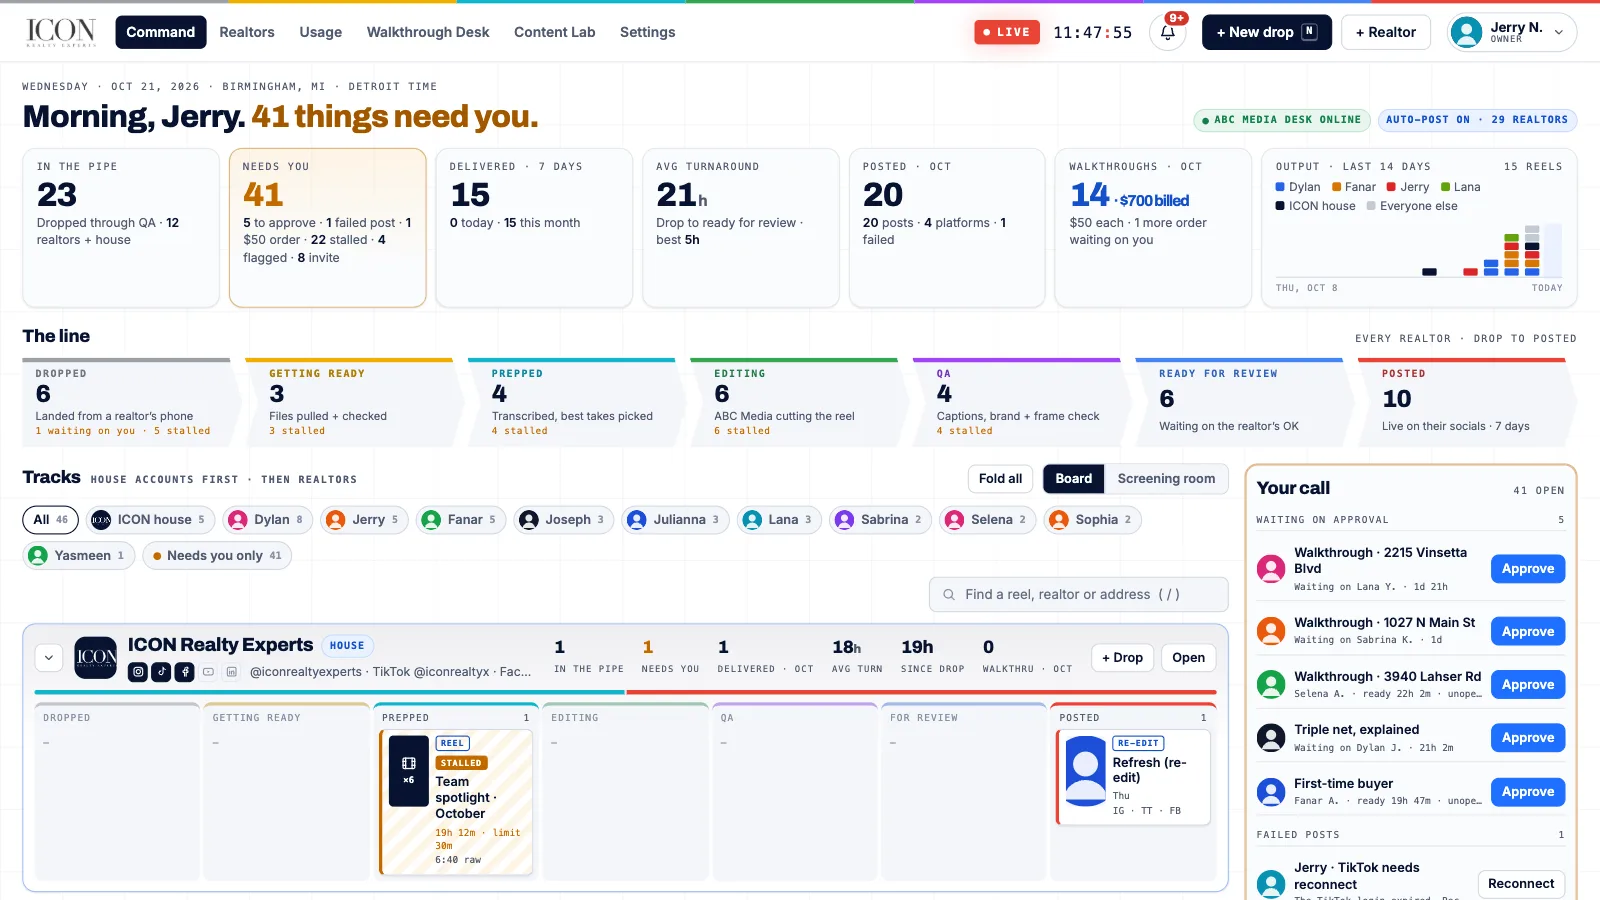Click the Lana legend swatch in Output
The width and height of the screenshot is (1600, 900).
(x=1445, y=187)
